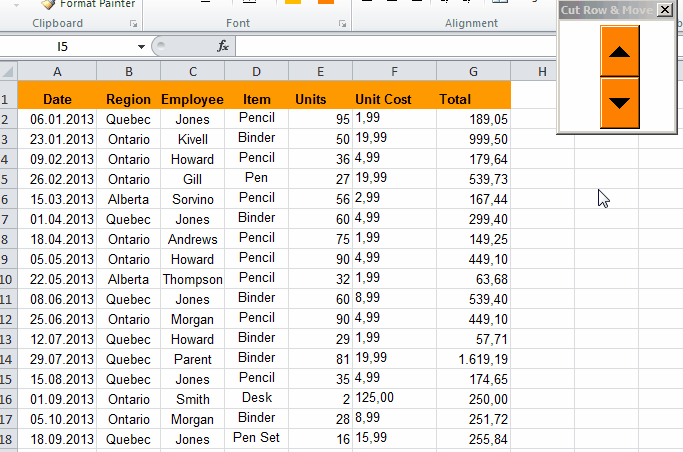Select the cell with date 22.05.2013
This screenshot has width=683, height=452.
click(x=57, y=279)
